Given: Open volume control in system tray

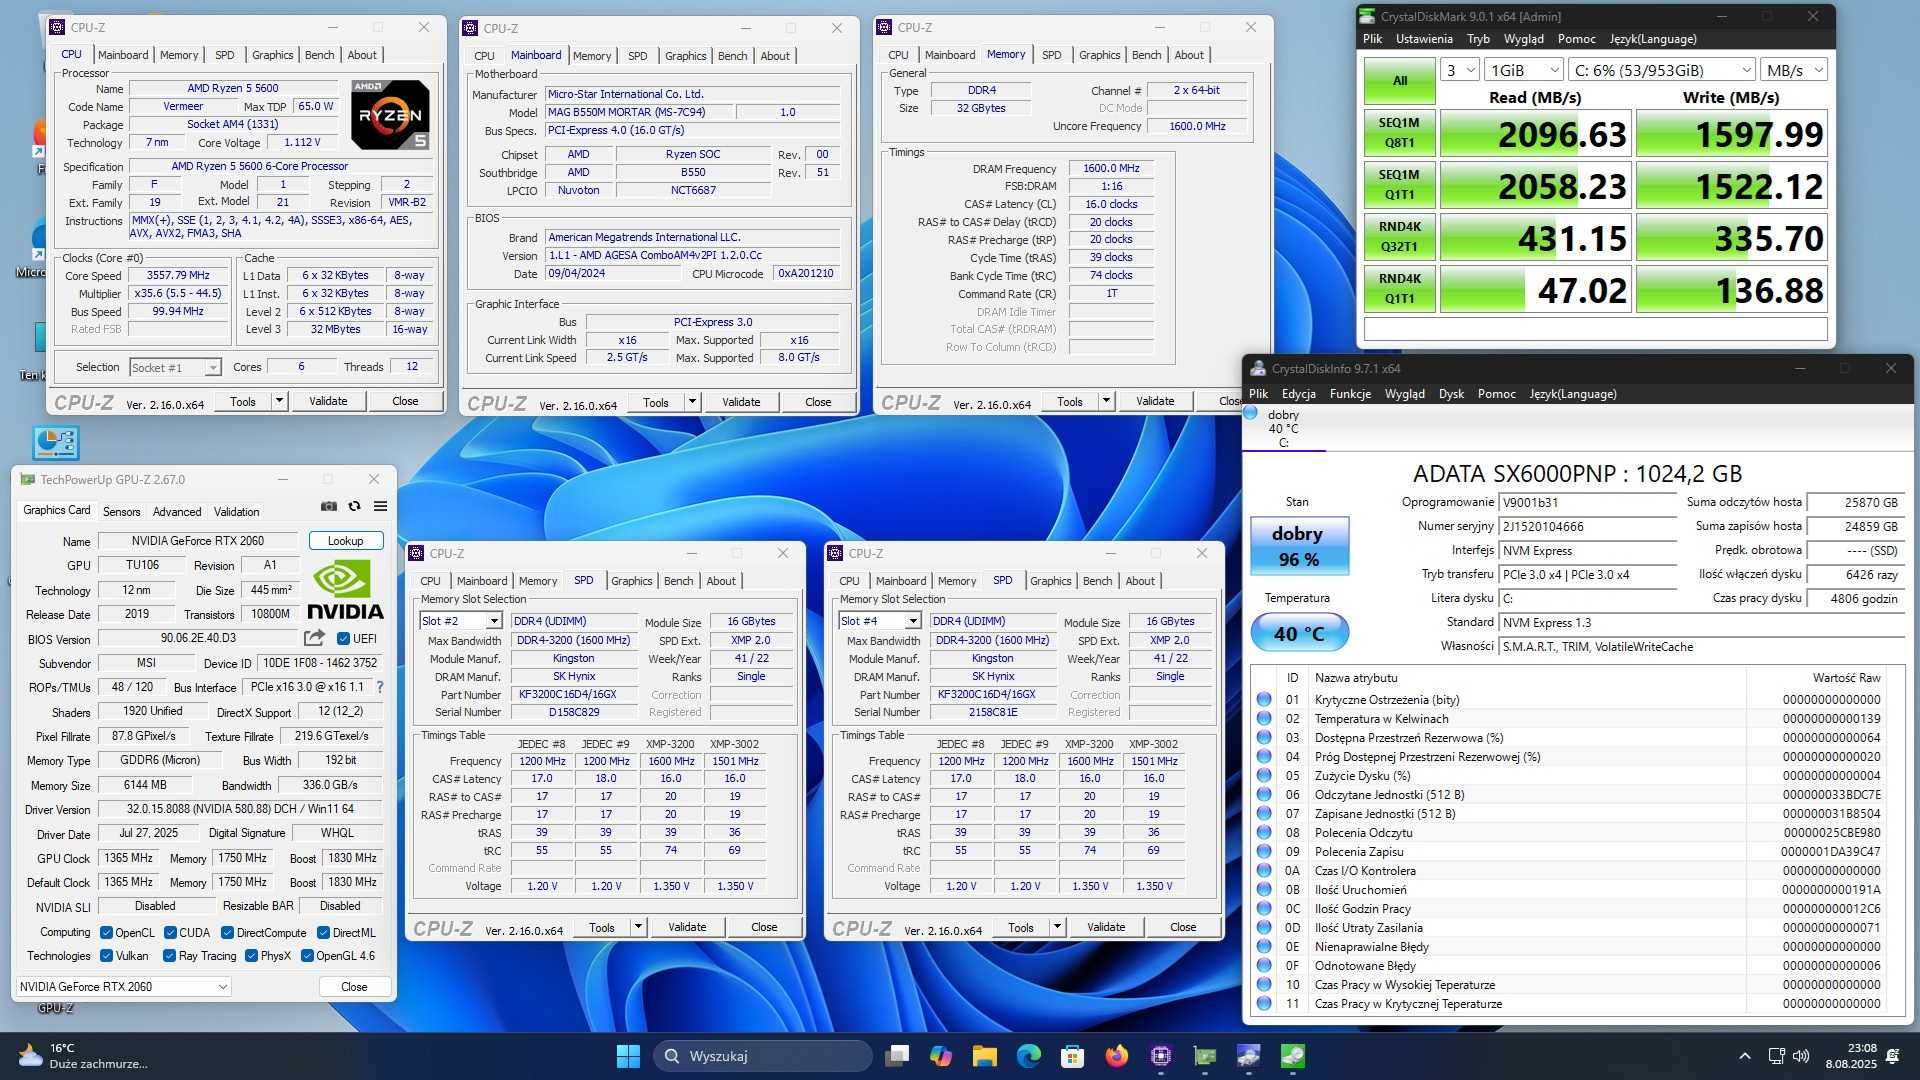Looking at the screenshot, I should tap(1801, 1056).
